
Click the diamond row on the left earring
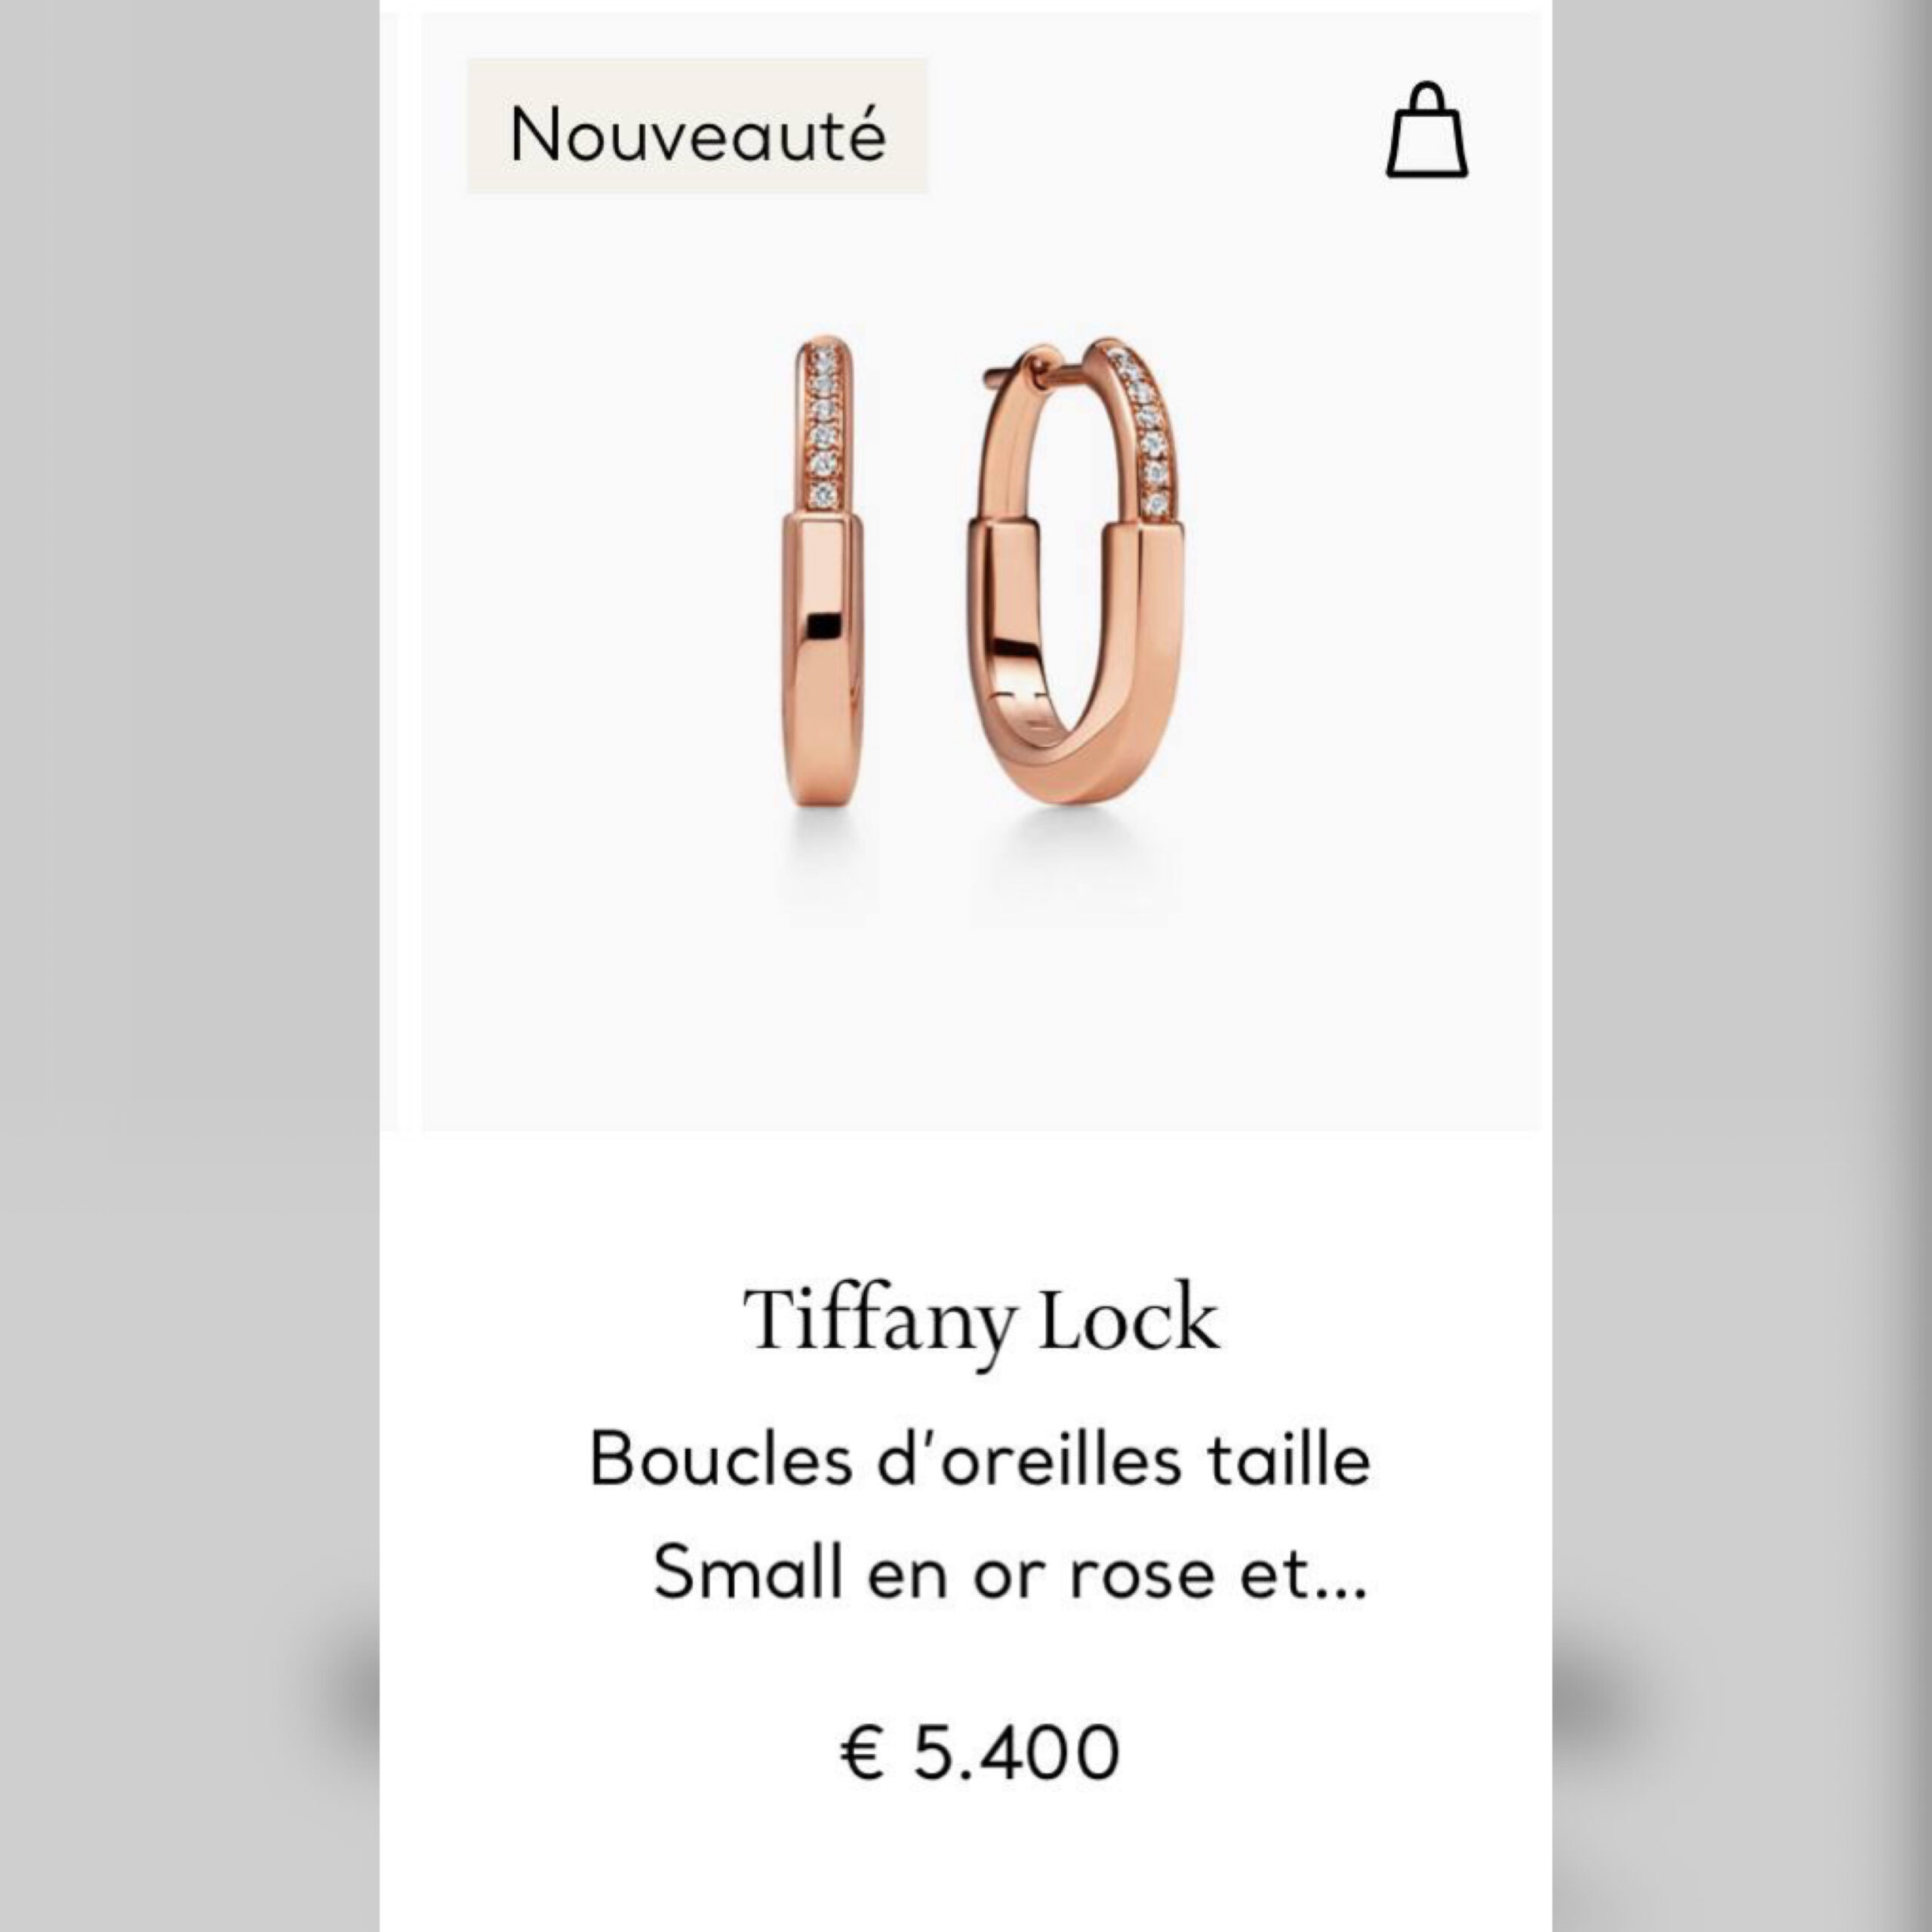click(x=823, y=425)
